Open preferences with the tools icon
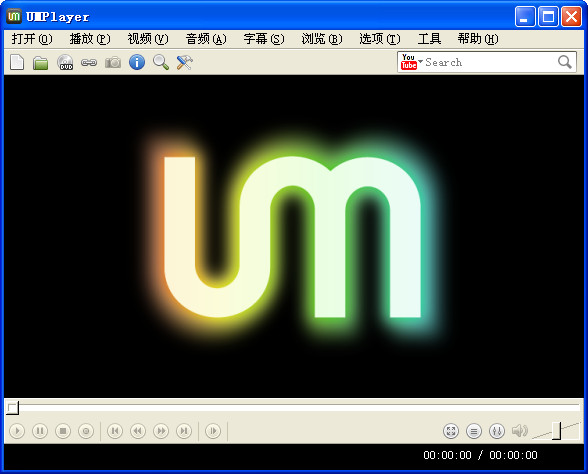 click(184, 62)
